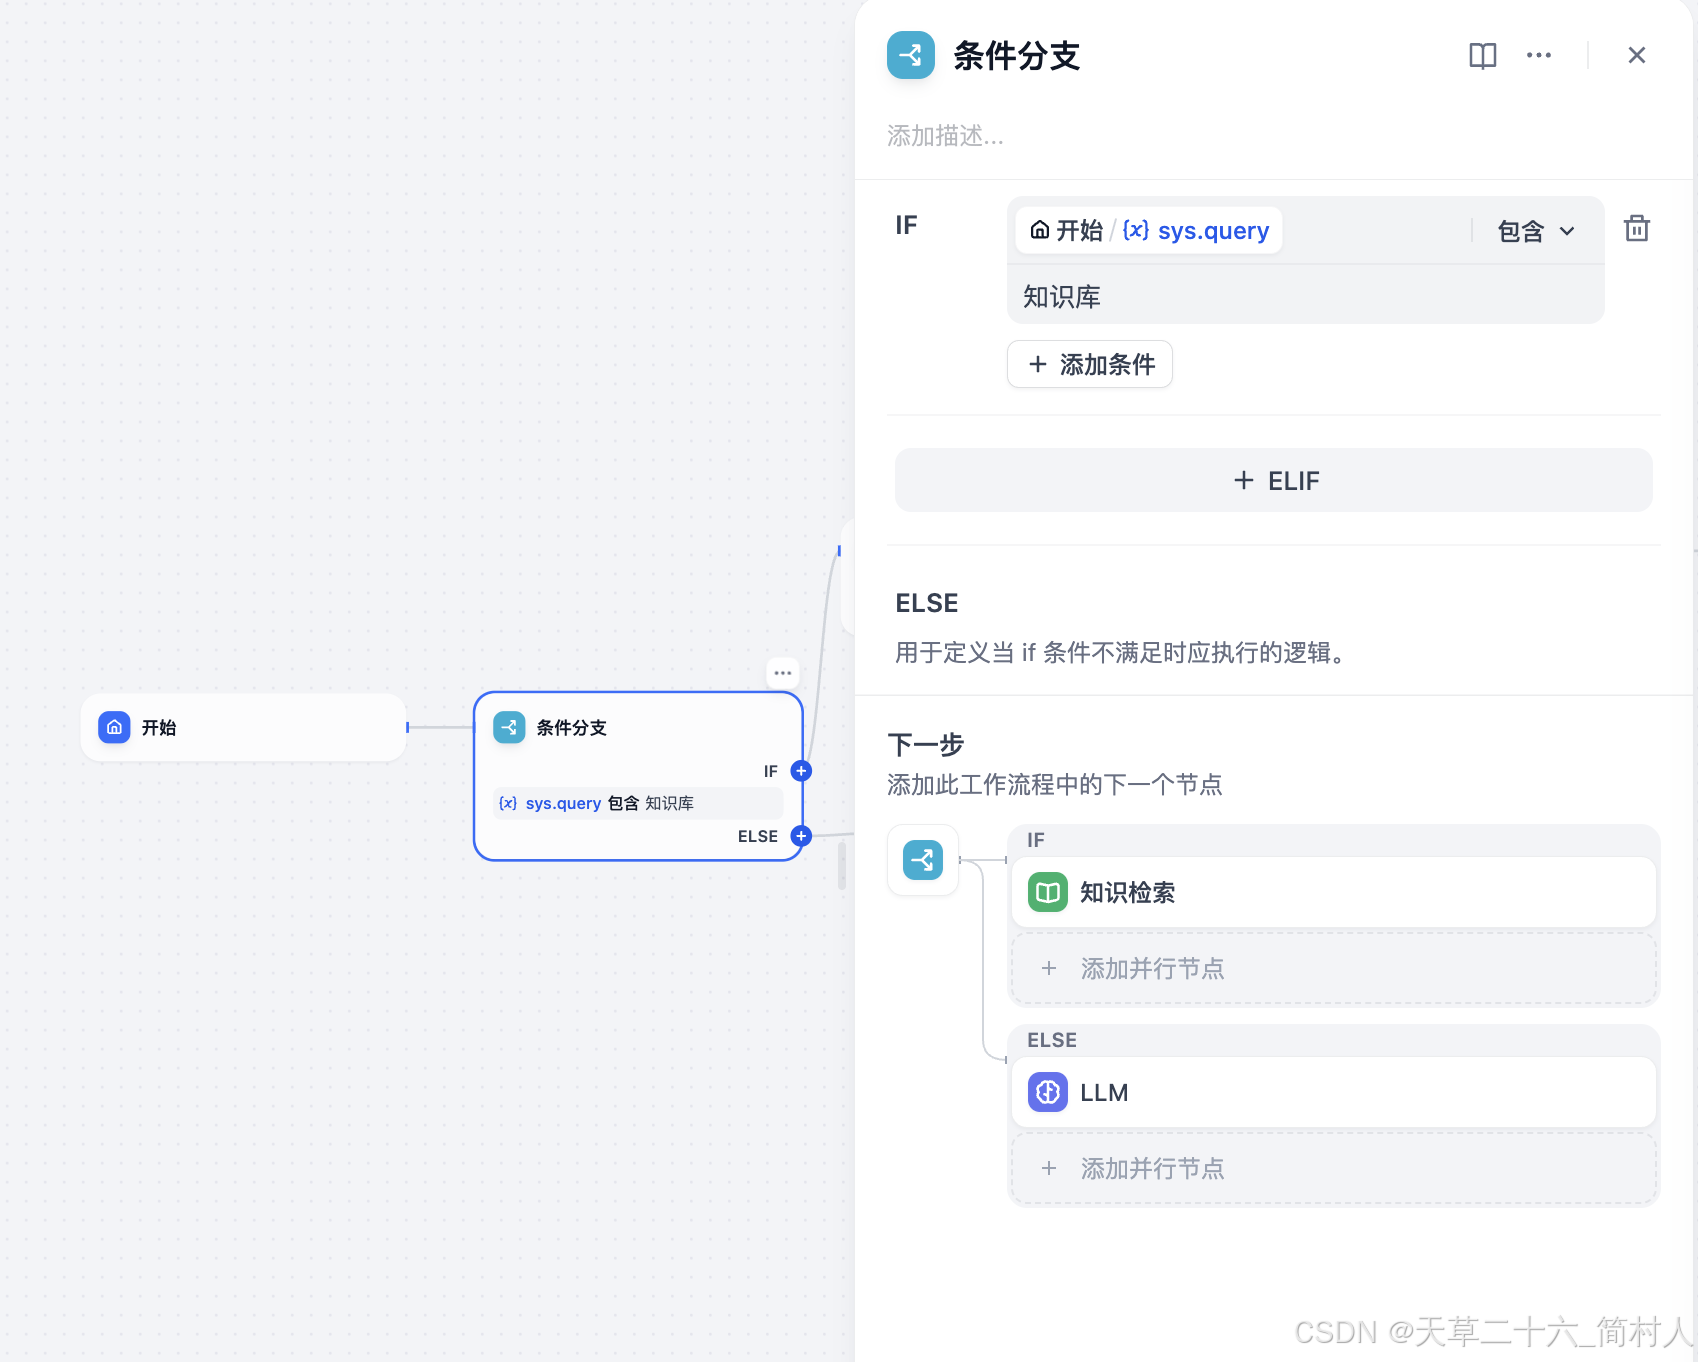
Task: Click the home icon on the 开始 node
Action: [x=113, y=728]
